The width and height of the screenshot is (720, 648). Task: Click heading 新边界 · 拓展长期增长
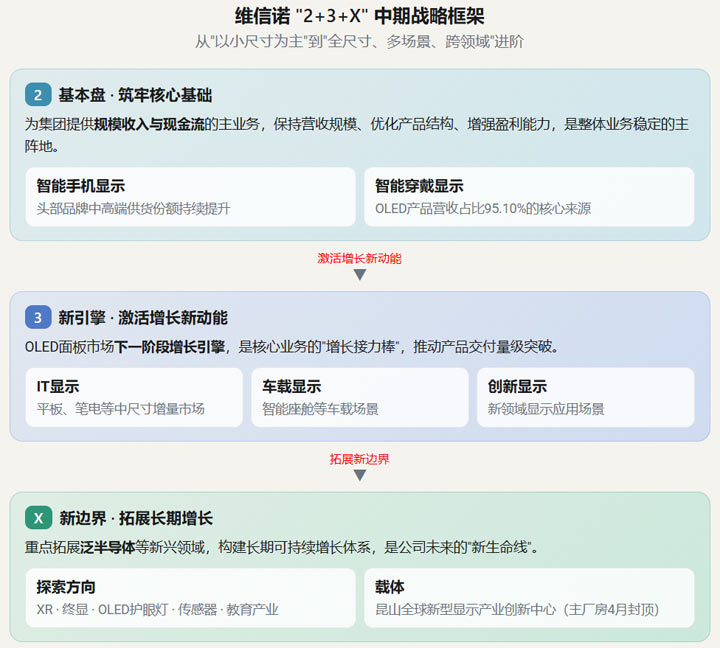click(136, 518)
